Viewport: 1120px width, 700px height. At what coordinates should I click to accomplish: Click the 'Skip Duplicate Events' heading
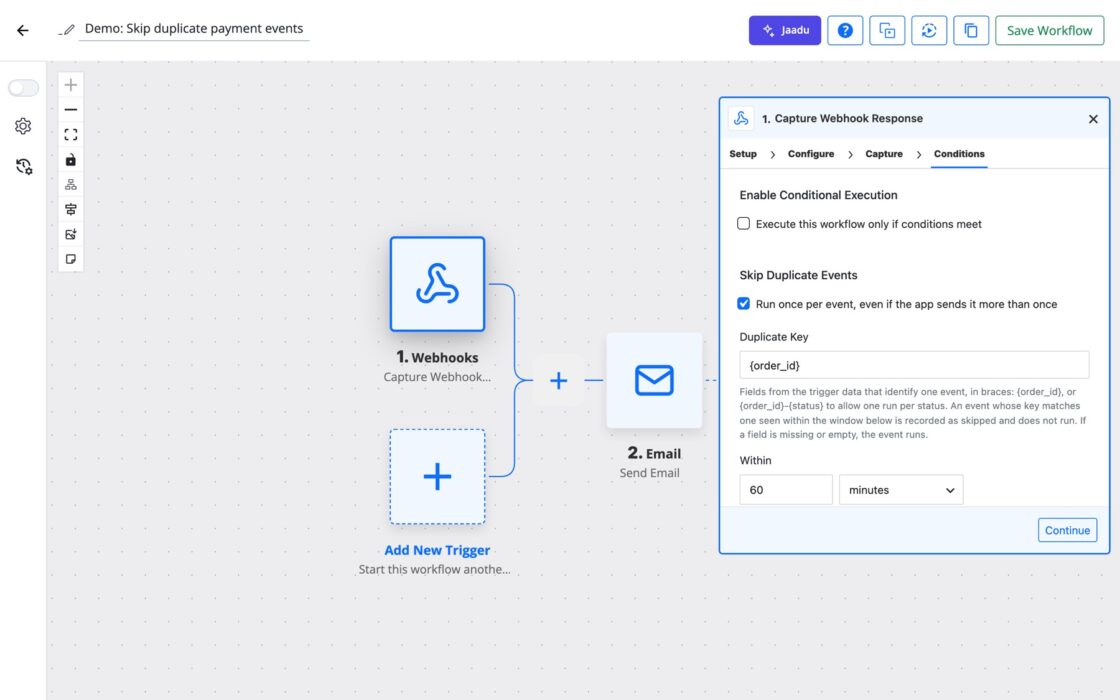798,275
